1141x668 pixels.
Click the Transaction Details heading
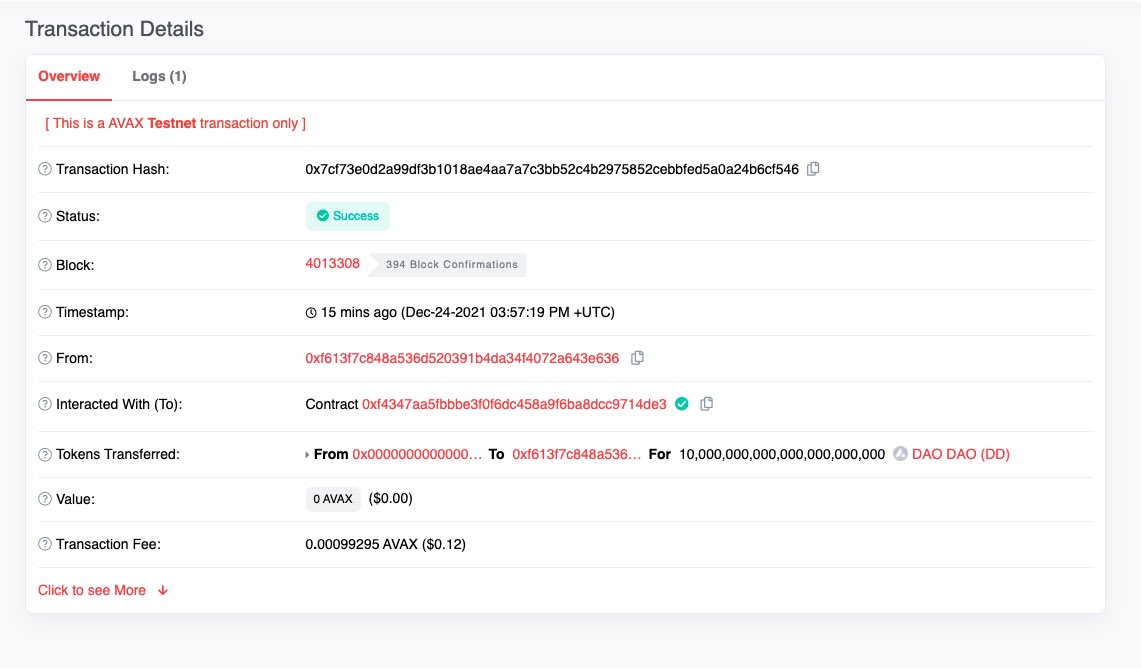pos(114,29)
